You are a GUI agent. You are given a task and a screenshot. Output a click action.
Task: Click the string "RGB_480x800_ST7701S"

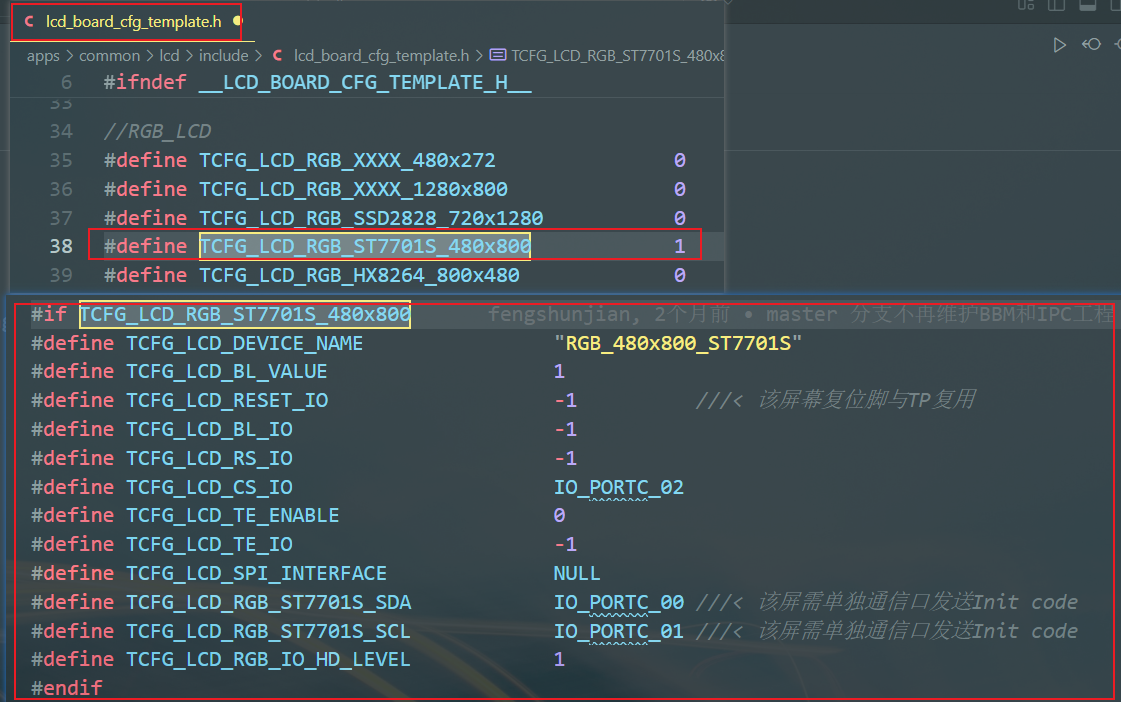[x=678, y=343]
